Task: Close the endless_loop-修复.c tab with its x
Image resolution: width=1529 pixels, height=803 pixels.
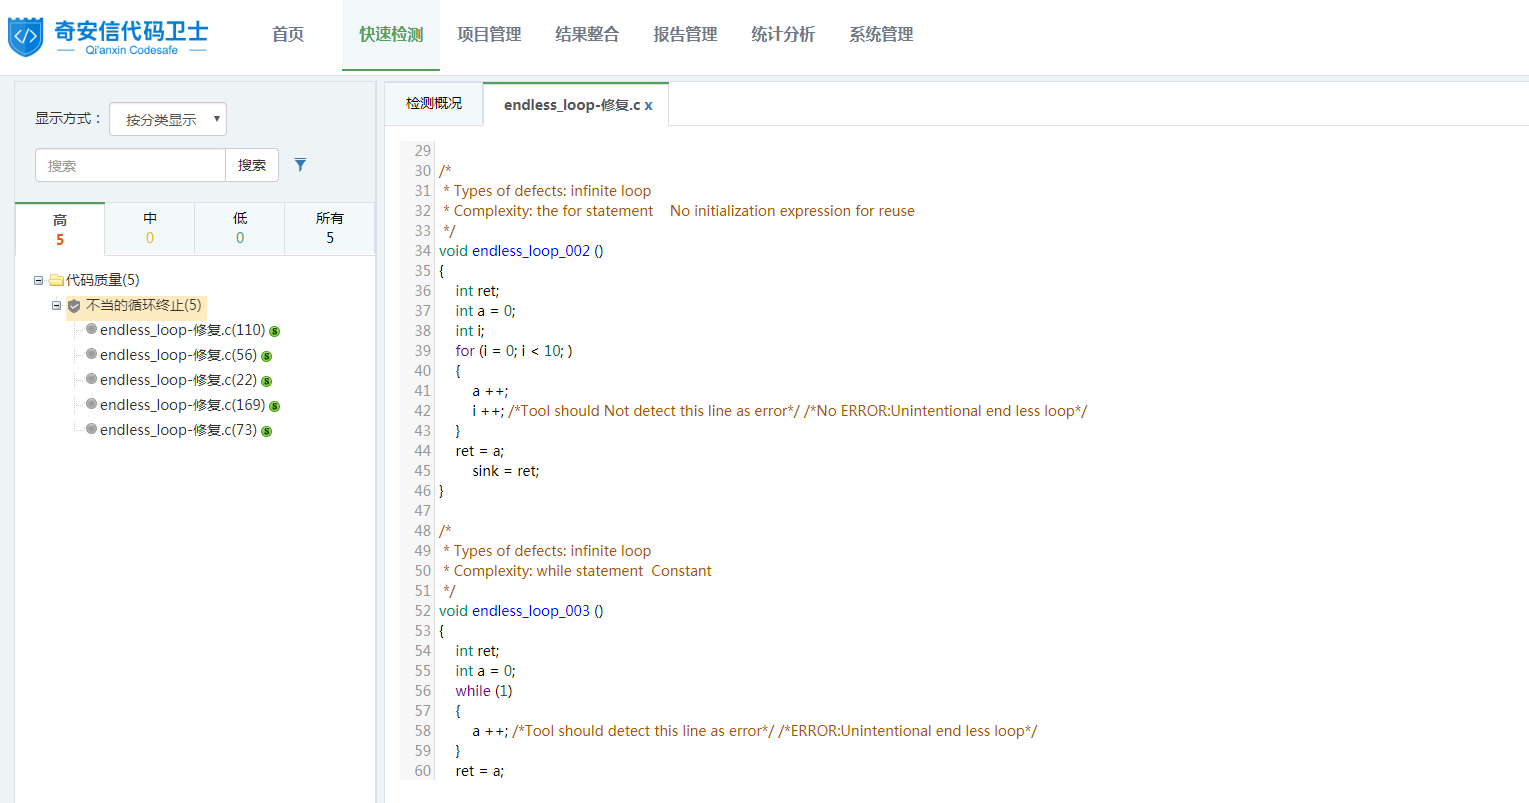Action: point(648,105)
